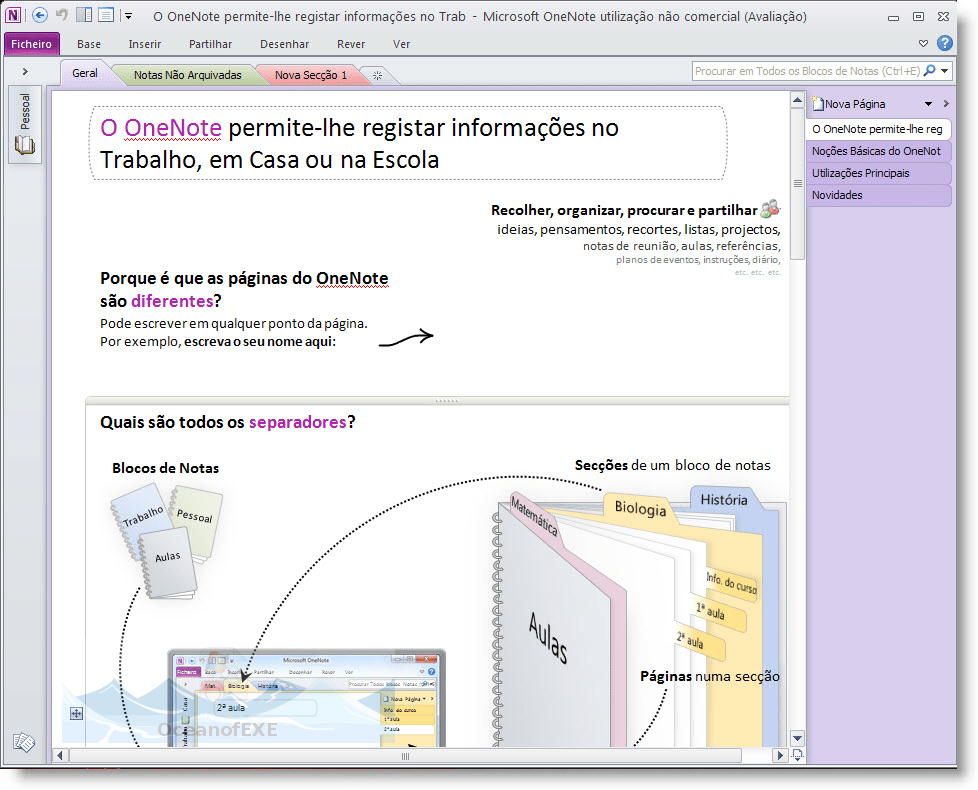Click the História tab in the illustration

[724, 499]
